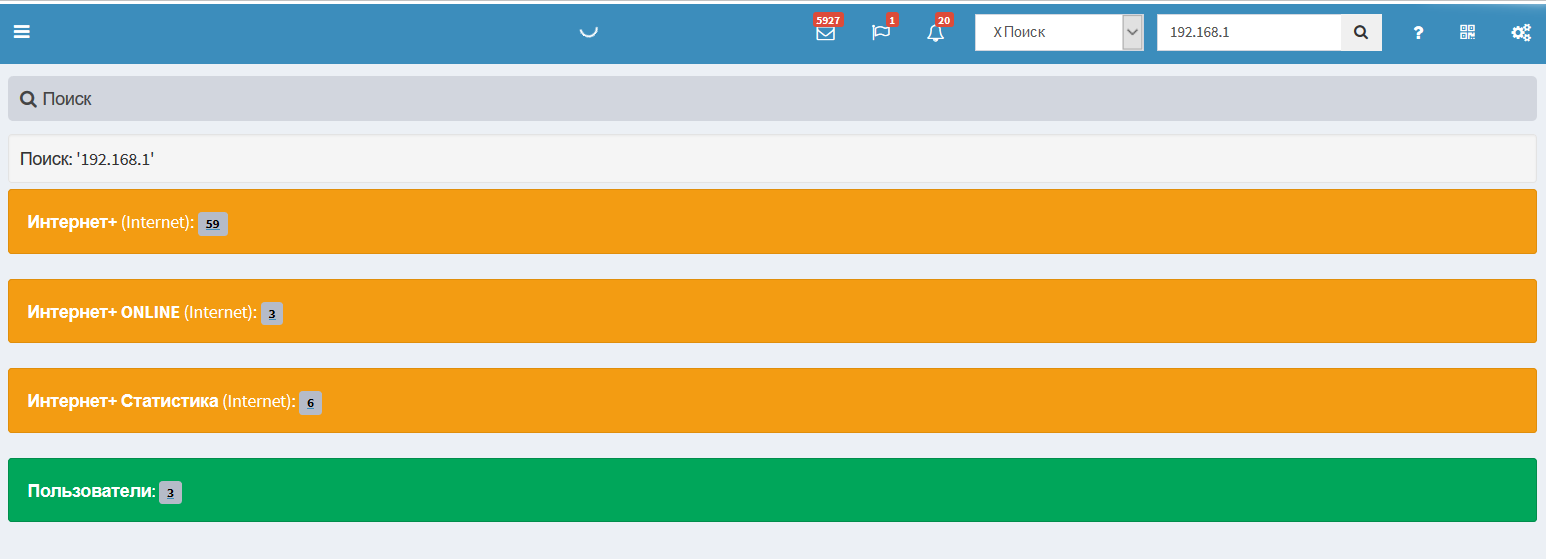Click the 59 count badge

click(x=212, y=224)
